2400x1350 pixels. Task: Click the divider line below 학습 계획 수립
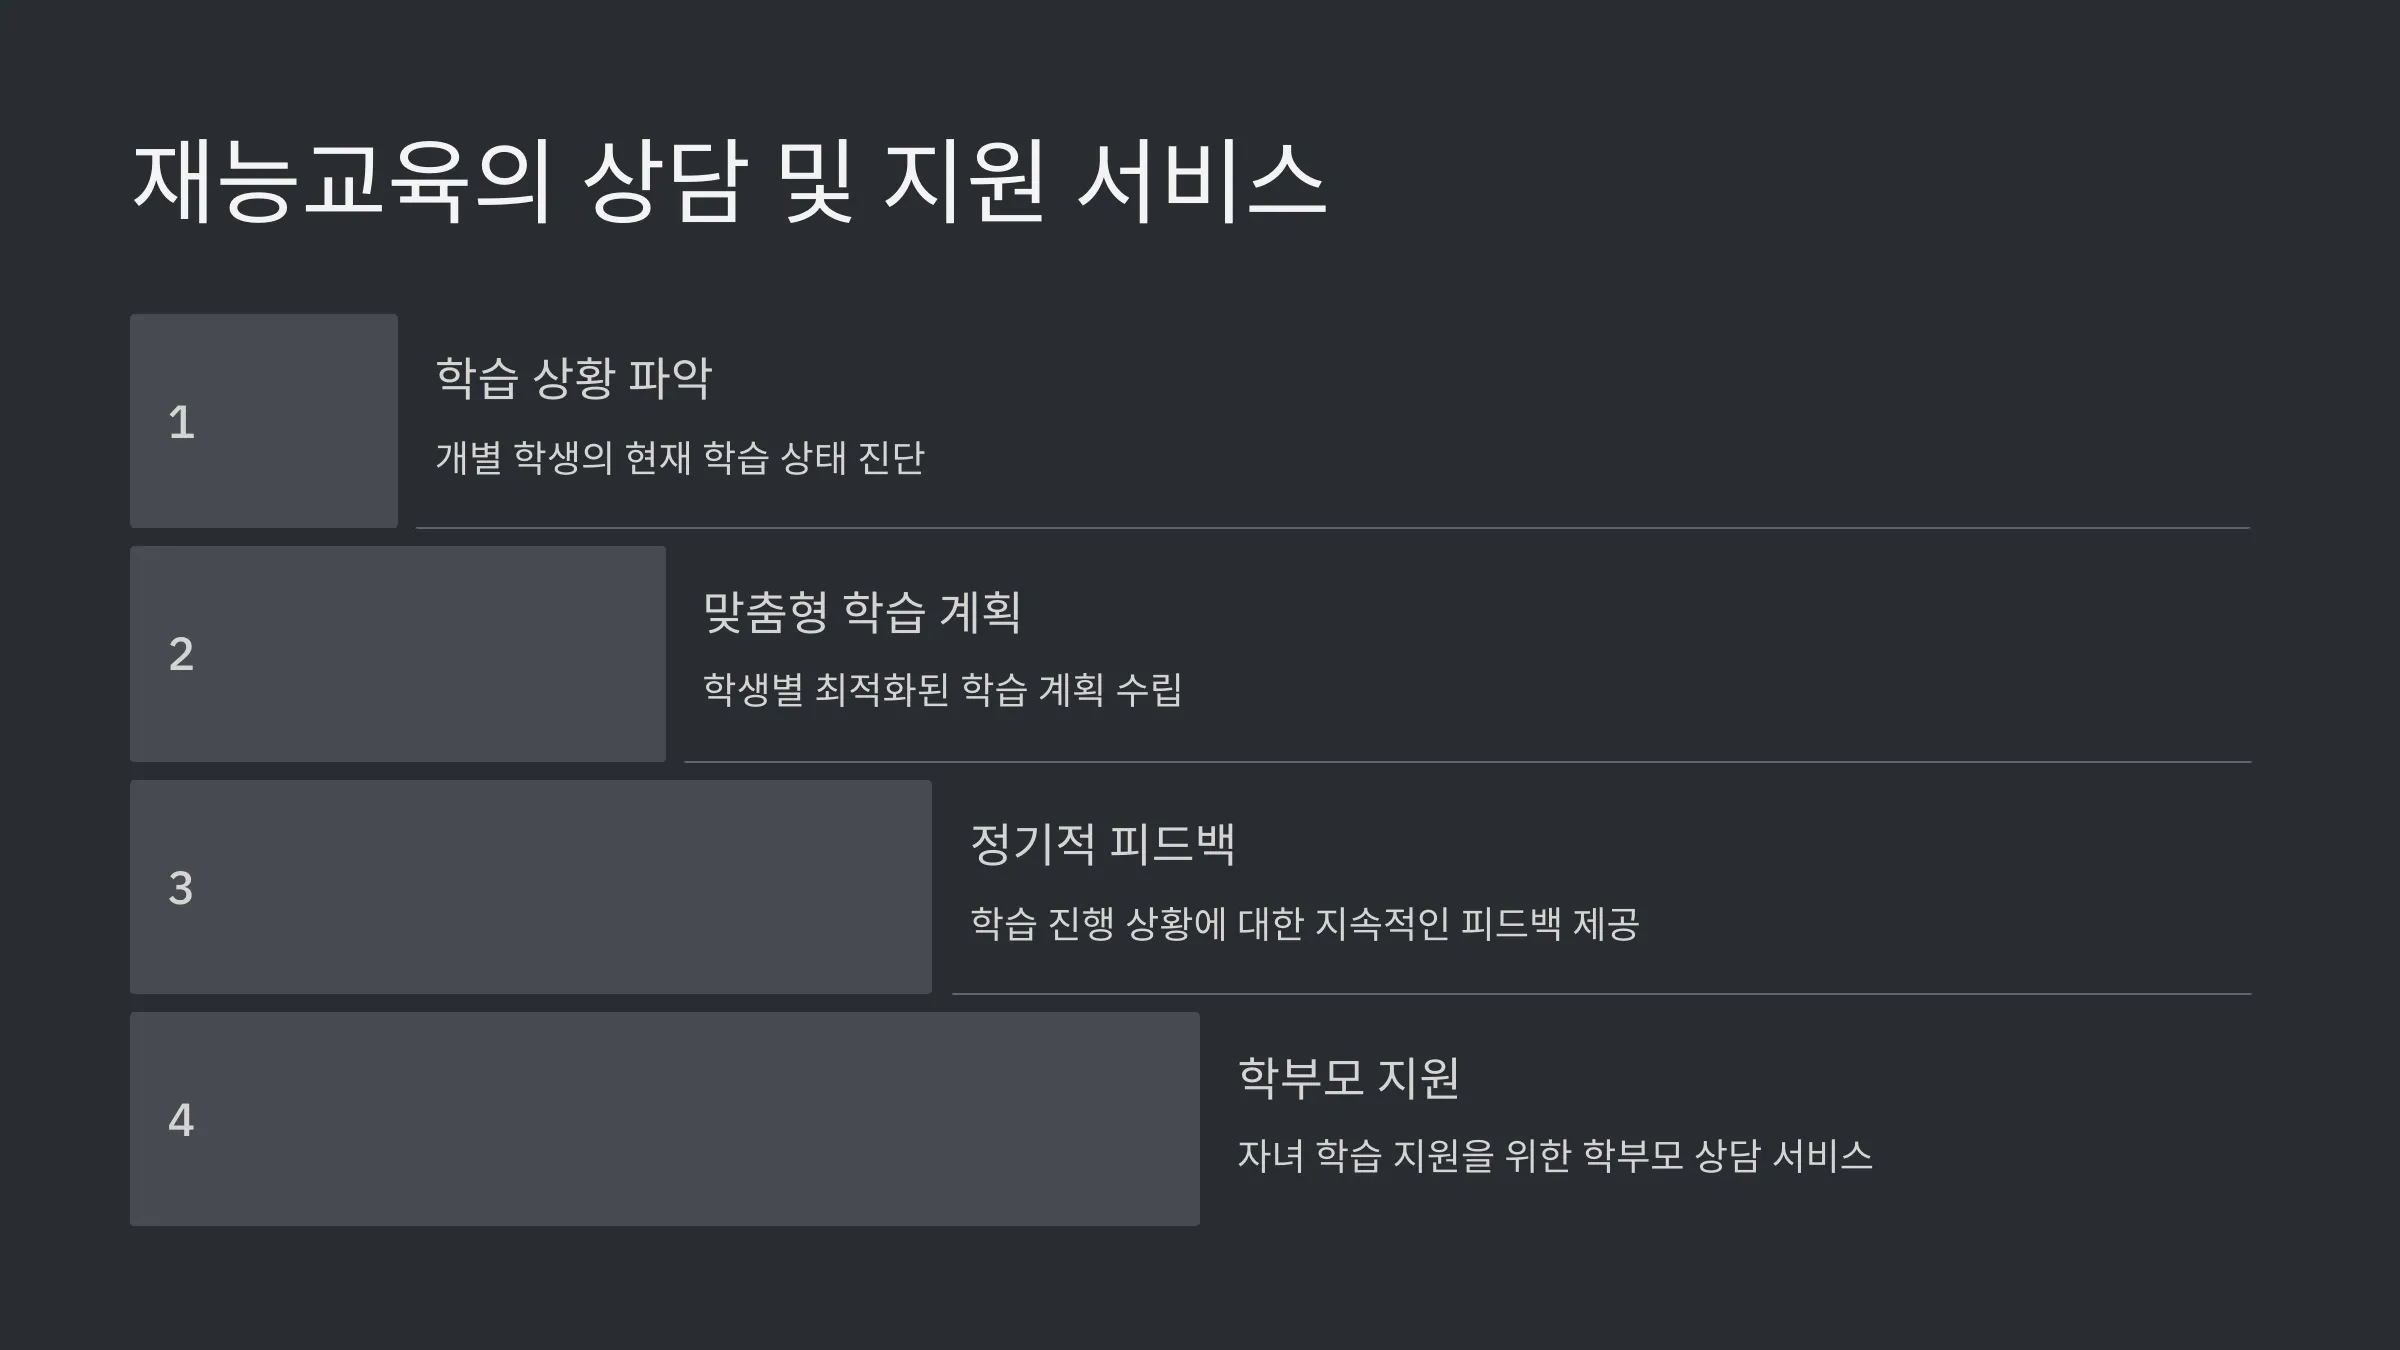pyautogui.click(x=1468, y=762)
